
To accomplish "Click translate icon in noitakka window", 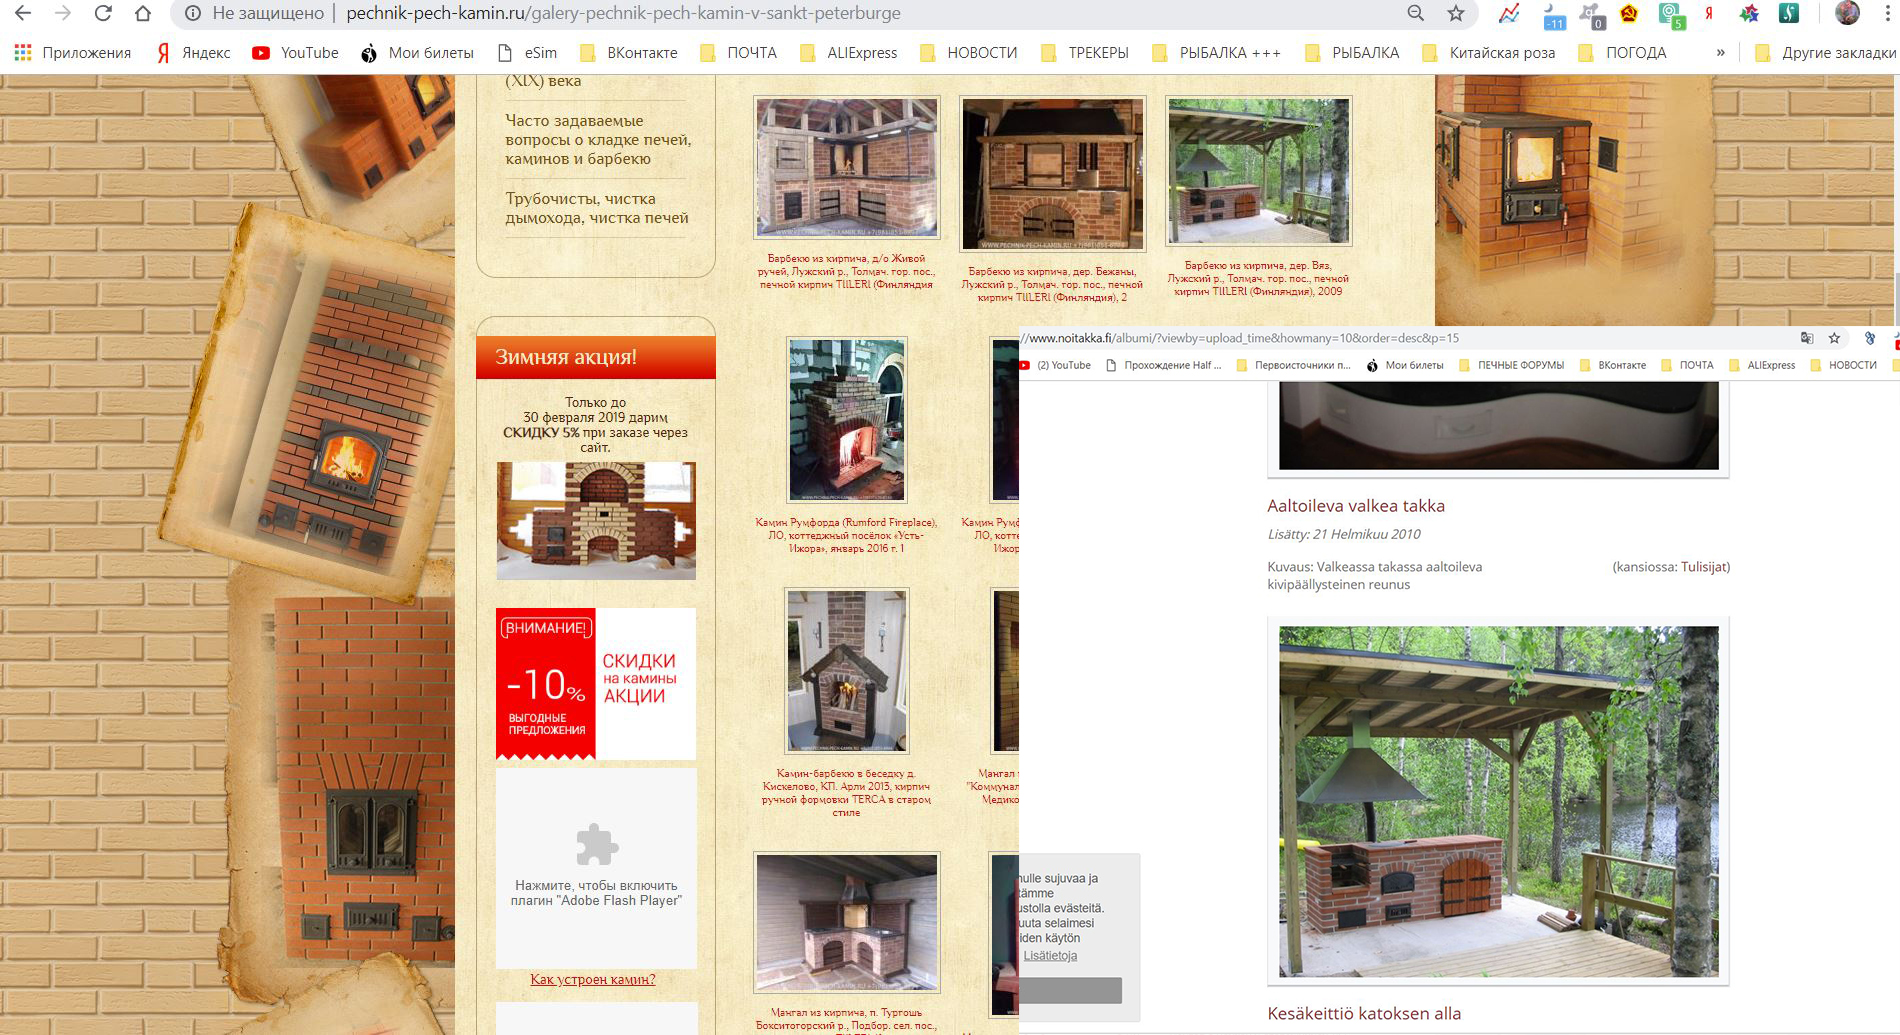I will click(1806, 338).
